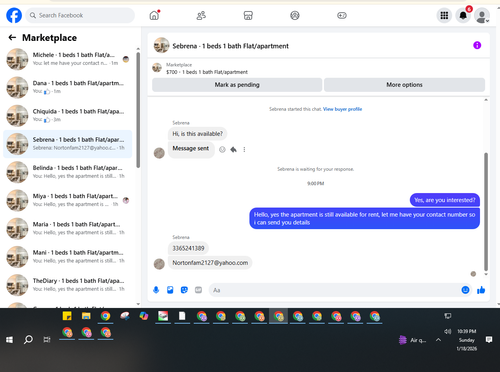Open the volume control in system tray
Viewport: 500px width, 372px height.
click(x=447, y=331)
